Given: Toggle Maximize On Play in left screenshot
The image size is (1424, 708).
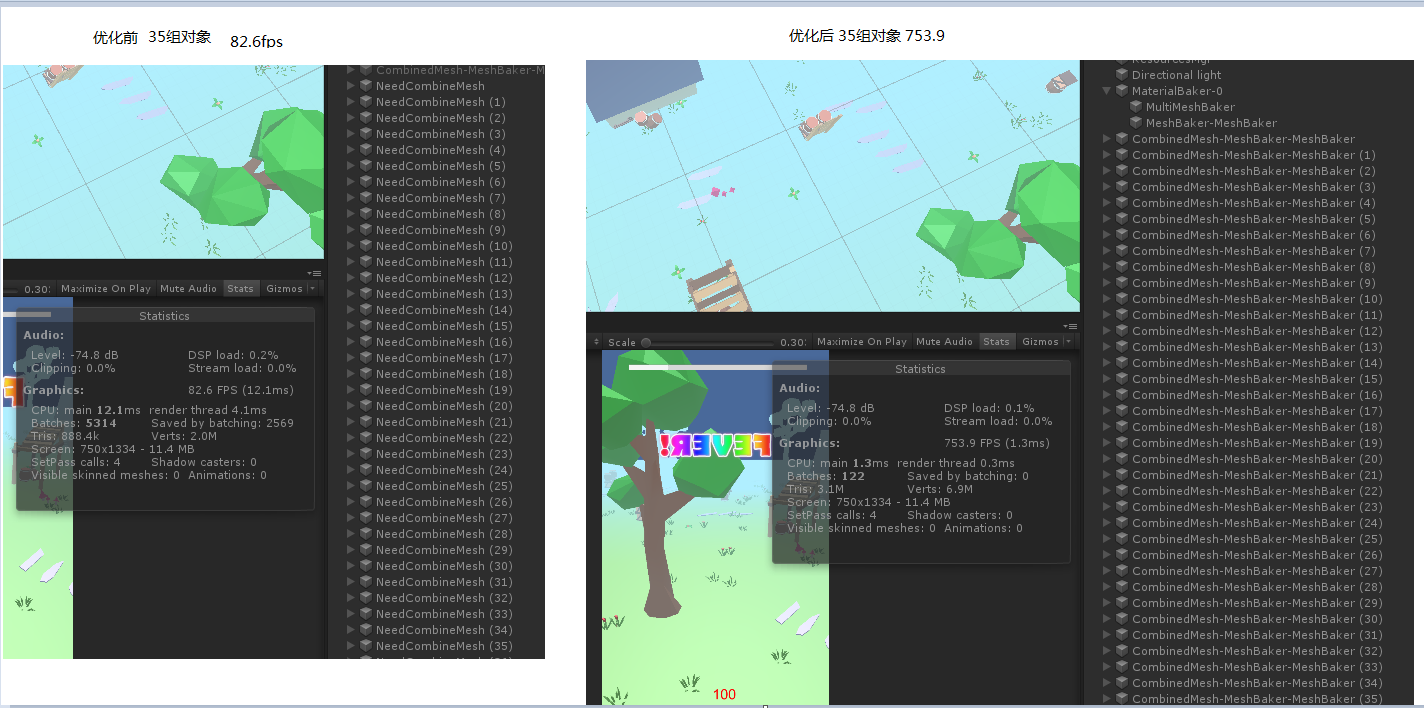Looking at the screenshot, I should 105,289.
